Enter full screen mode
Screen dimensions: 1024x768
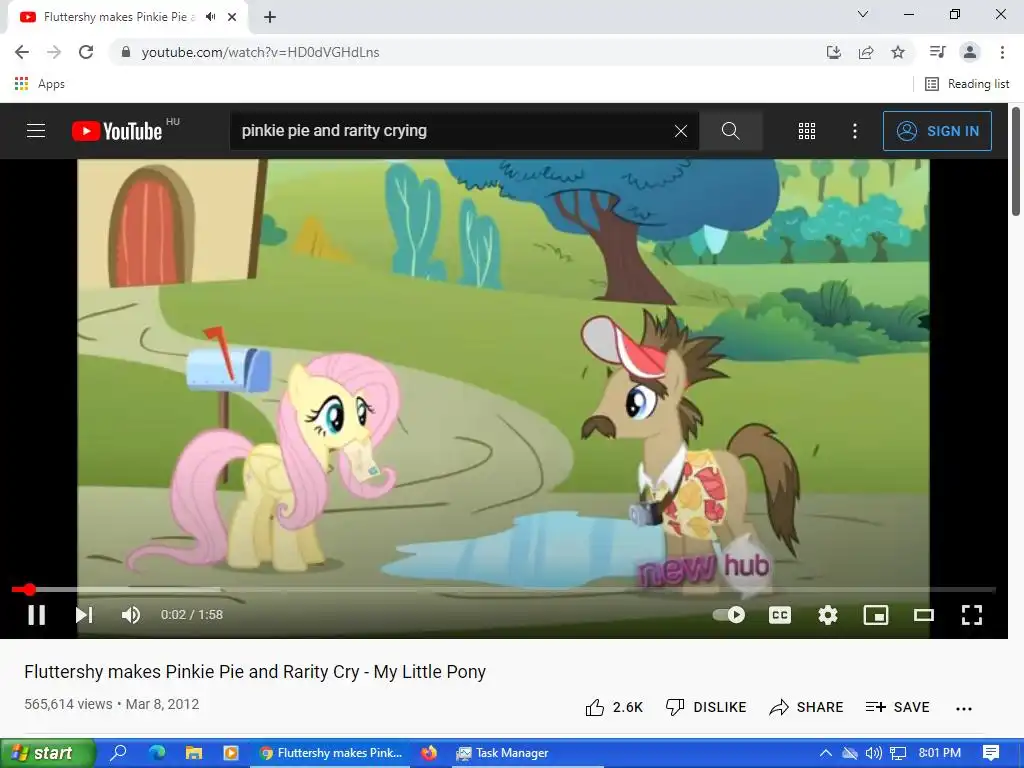click(972, 615)
